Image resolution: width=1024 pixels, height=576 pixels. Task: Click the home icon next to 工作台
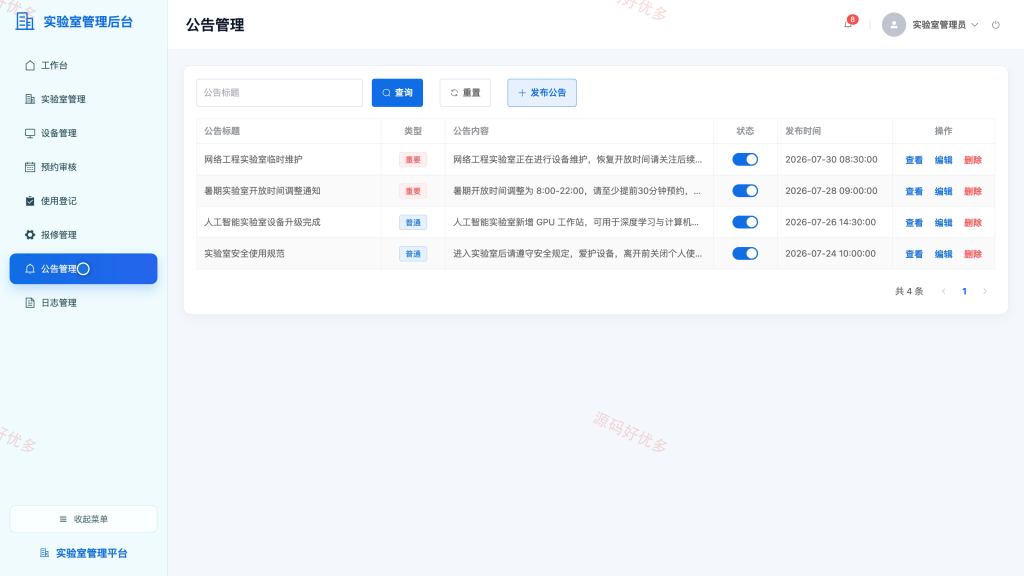30,65
